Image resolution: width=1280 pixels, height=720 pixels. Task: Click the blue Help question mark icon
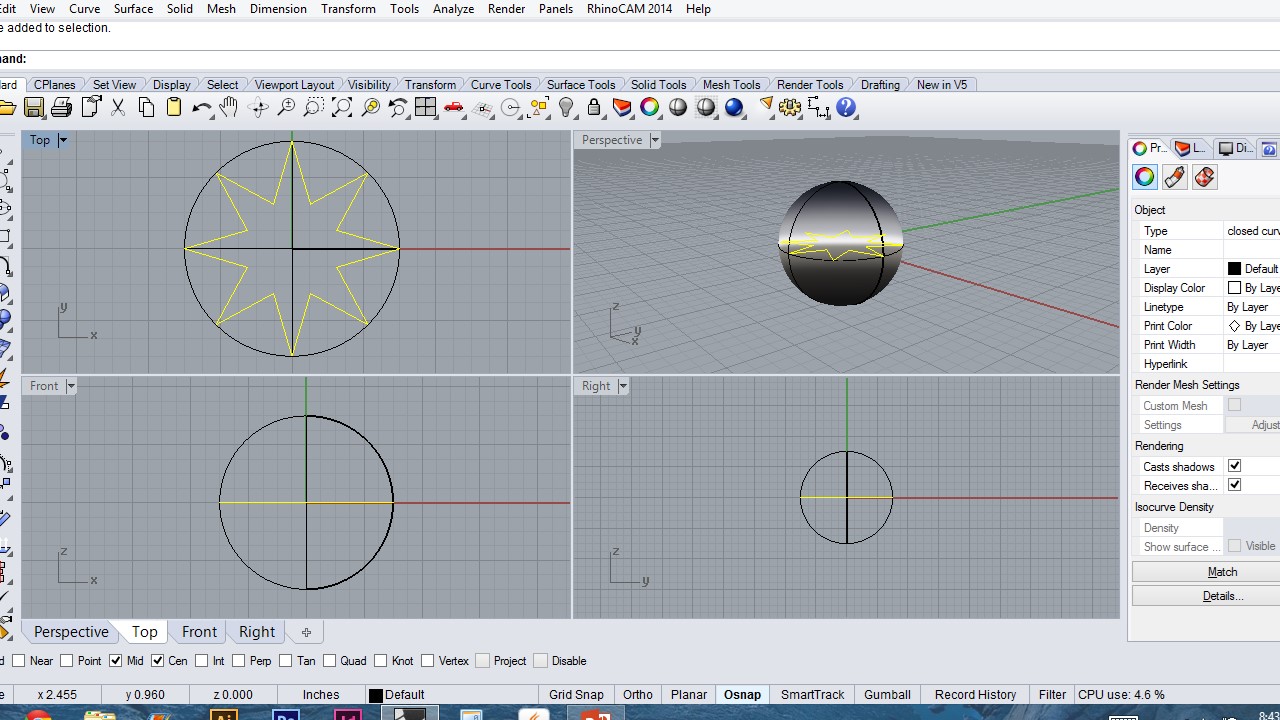pos(846,107)
